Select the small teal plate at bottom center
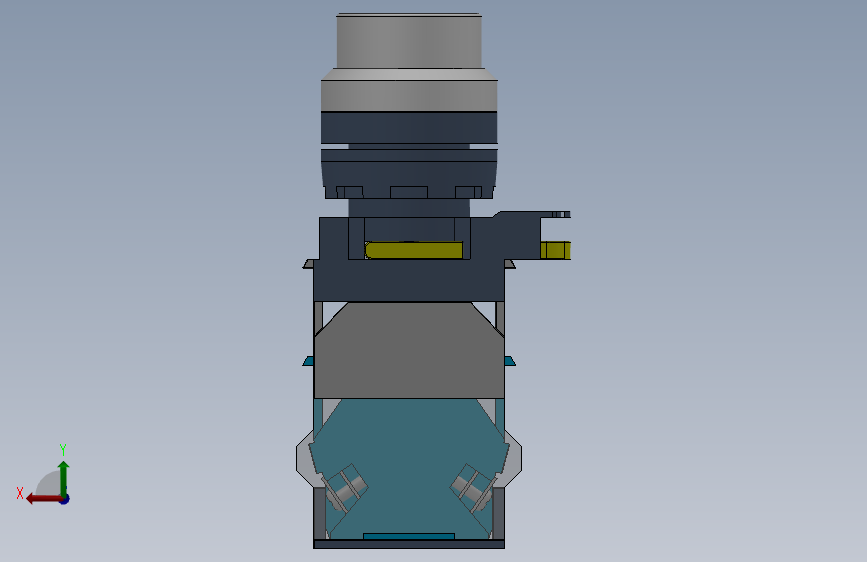Image resolution: width=867 pixels, height=562 pixels. tap(409, 537)
